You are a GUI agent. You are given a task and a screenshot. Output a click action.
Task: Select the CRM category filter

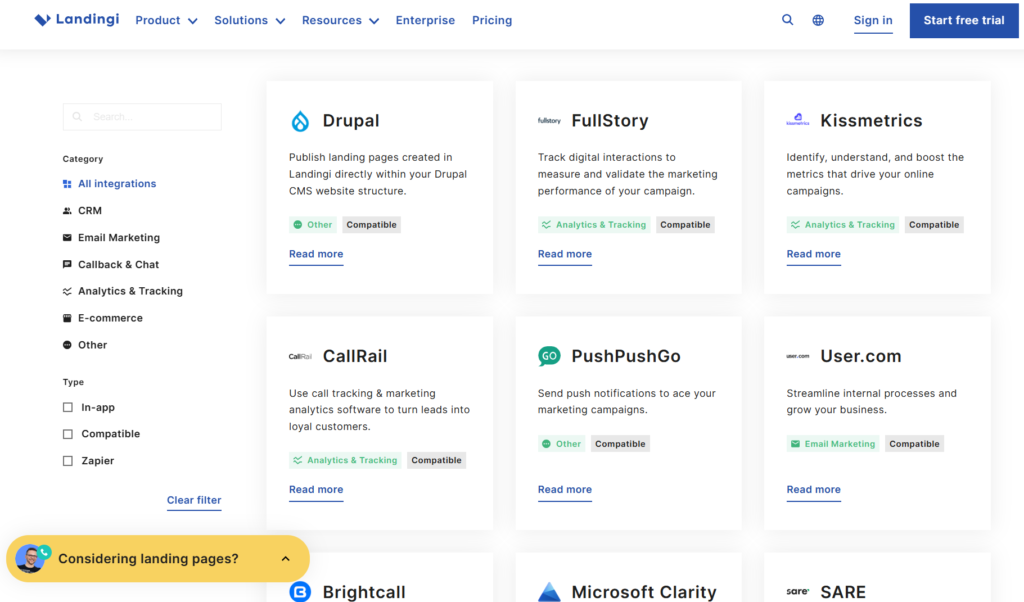click(x=89, y=211)
